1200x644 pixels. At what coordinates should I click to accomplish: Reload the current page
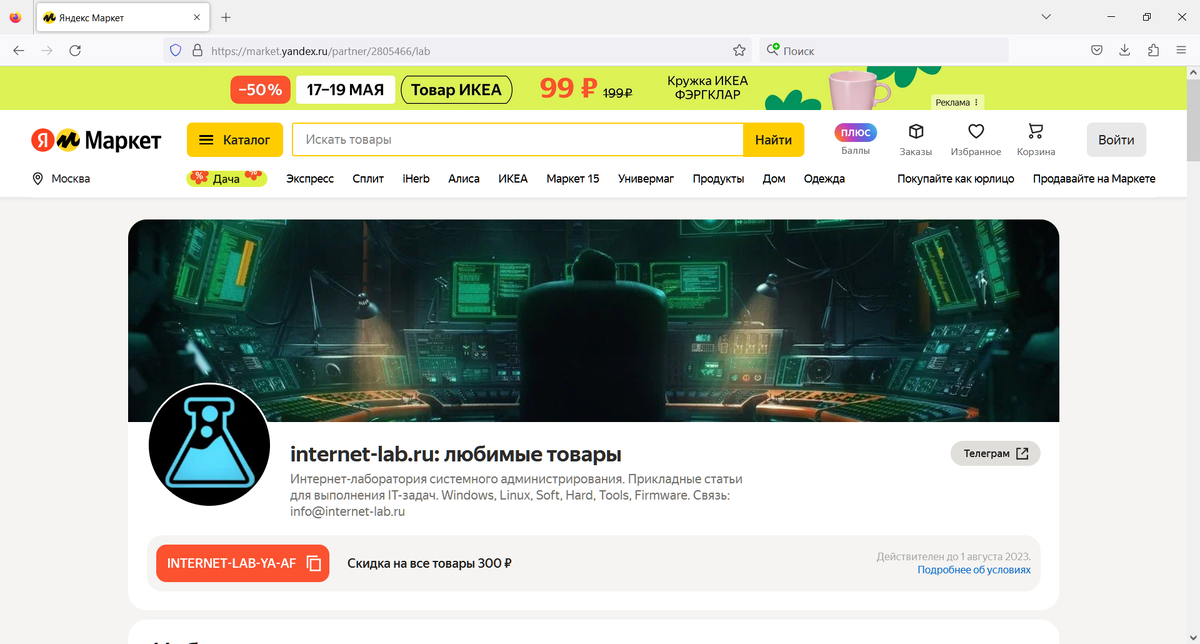(75, 50)
